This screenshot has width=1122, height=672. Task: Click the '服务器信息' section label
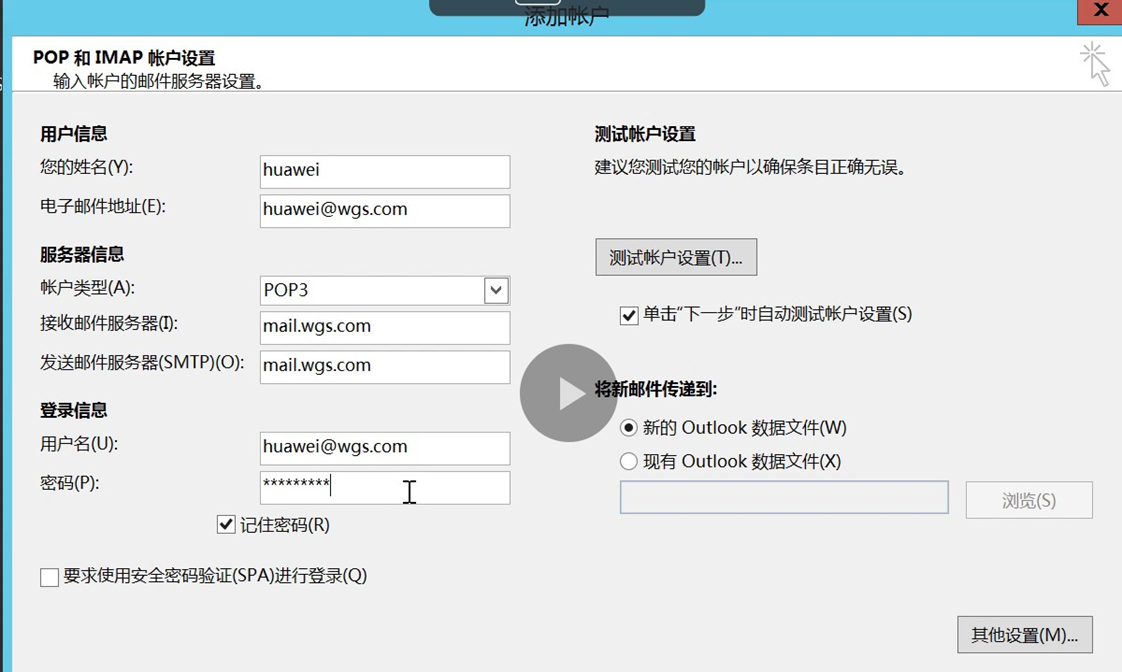point(82,254)
